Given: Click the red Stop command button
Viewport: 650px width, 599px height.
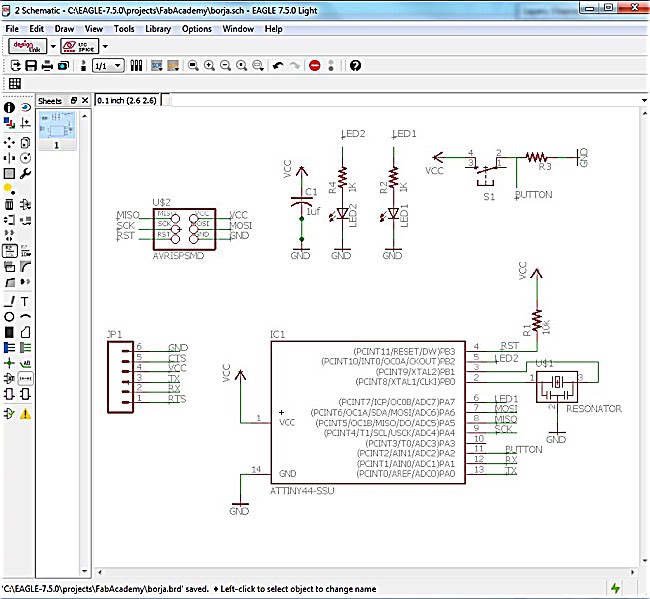Looking at the screenshot, I should point(315,65).
